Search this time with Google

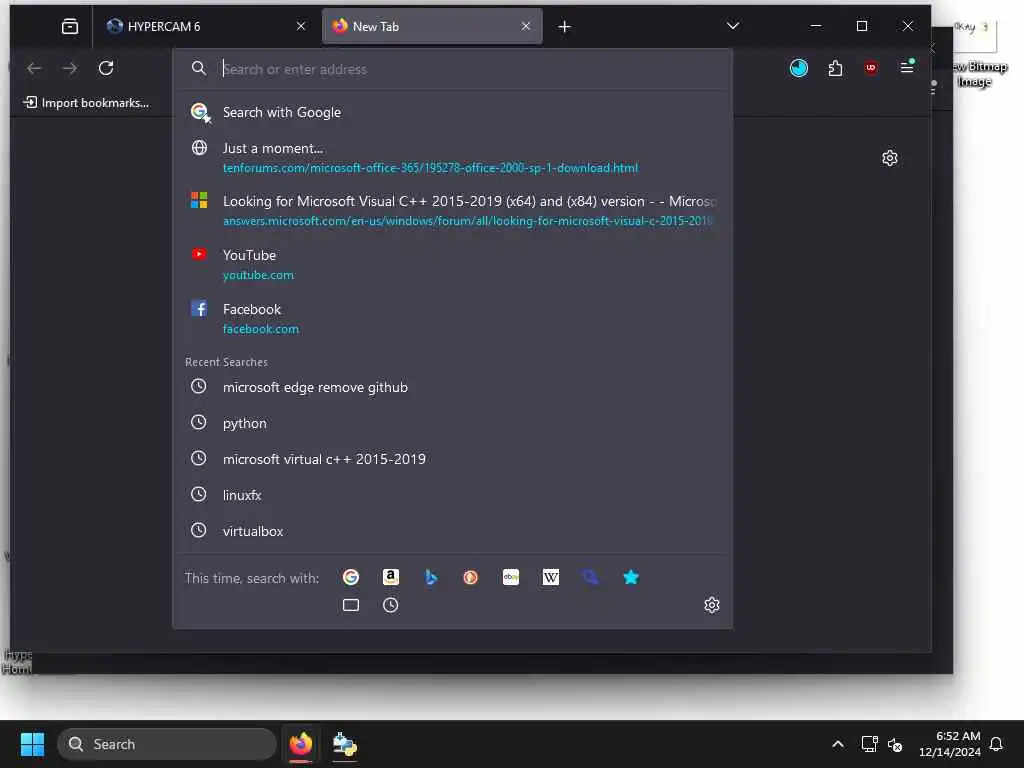[x=351, y=577]
